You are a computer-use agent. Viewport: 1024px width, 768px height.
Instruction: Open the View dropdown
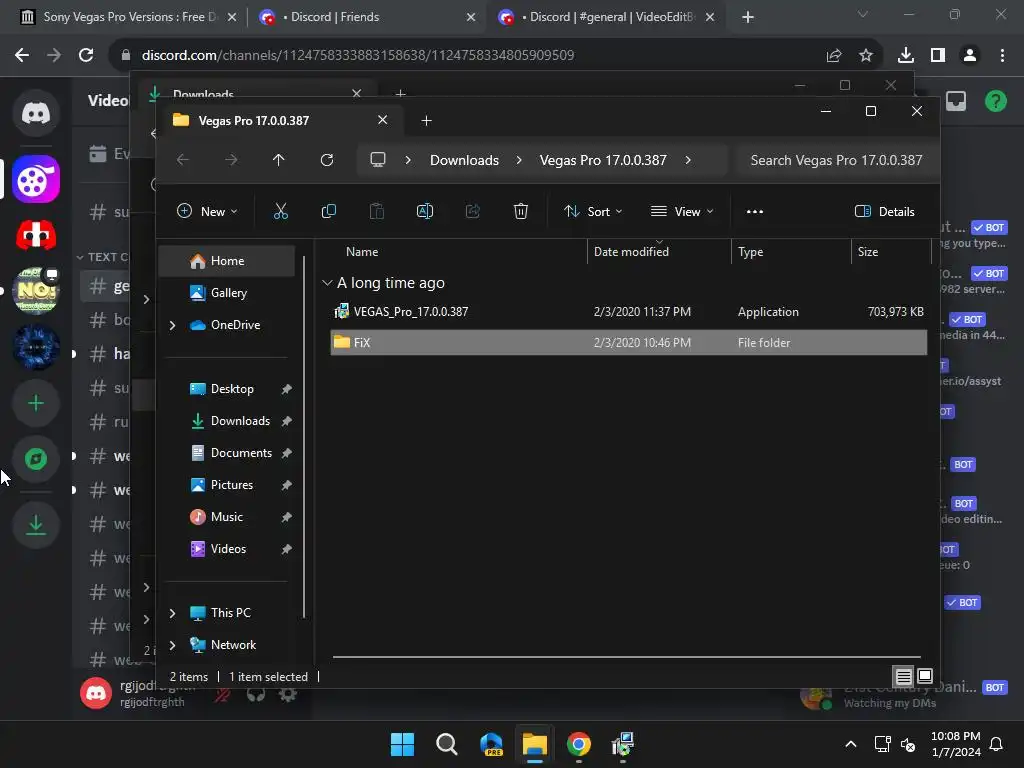[682, 211]
